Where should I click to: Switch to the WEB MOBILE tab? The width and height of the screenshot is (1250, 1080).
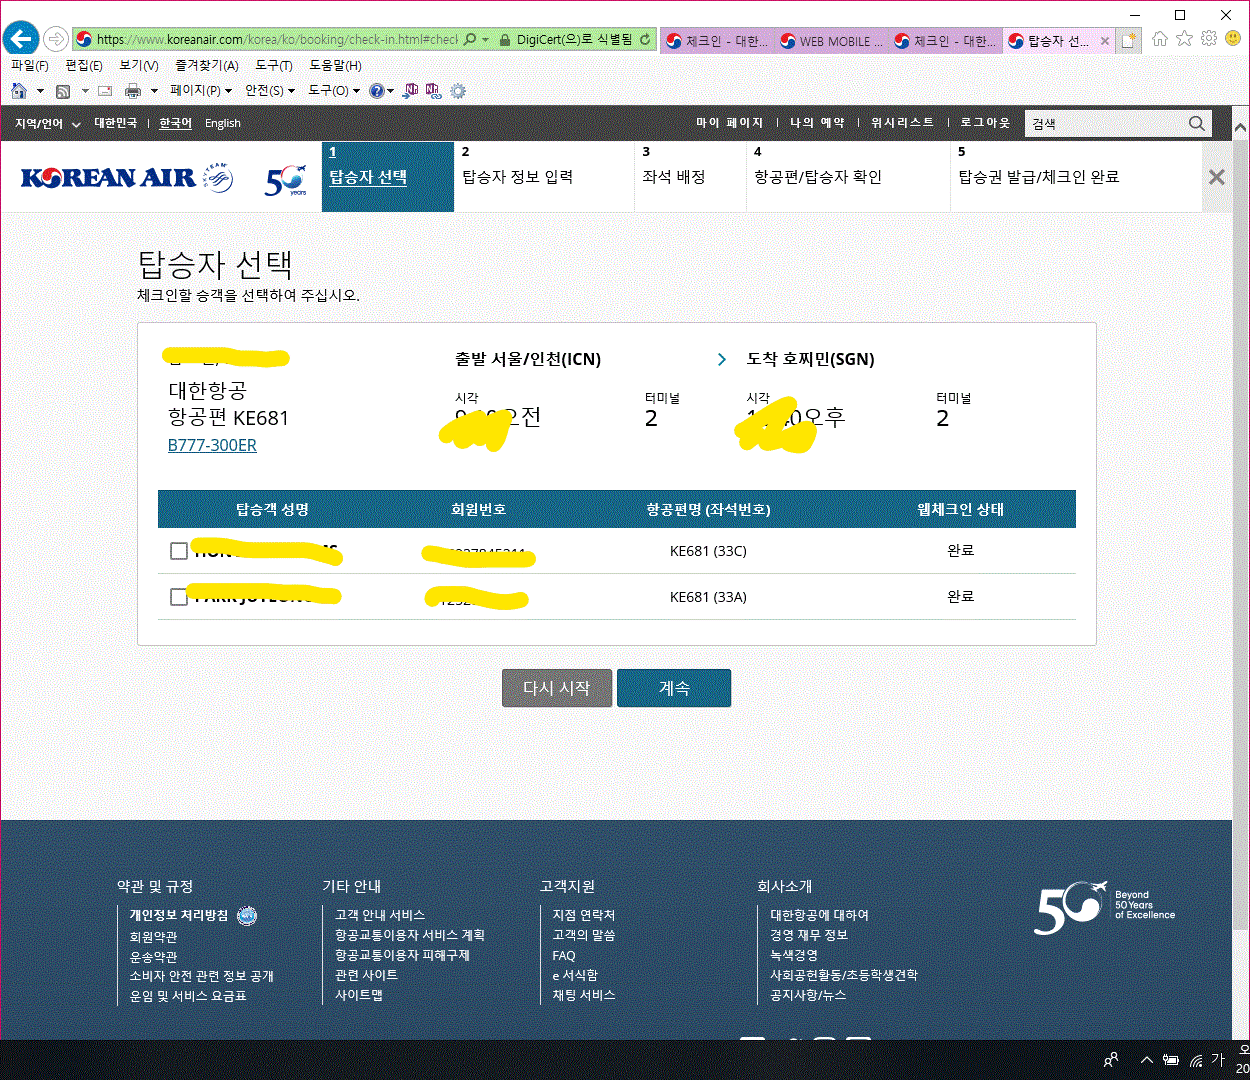[x=831, y=41]
